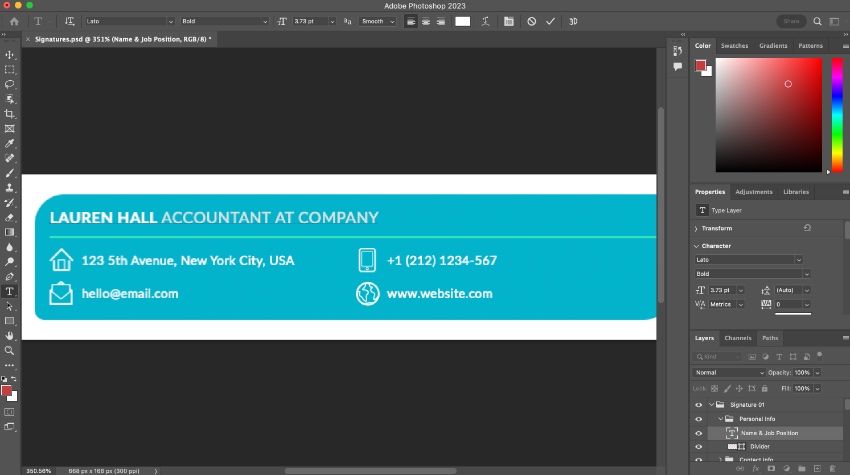Select the Eraser tool

pos(9,217)
